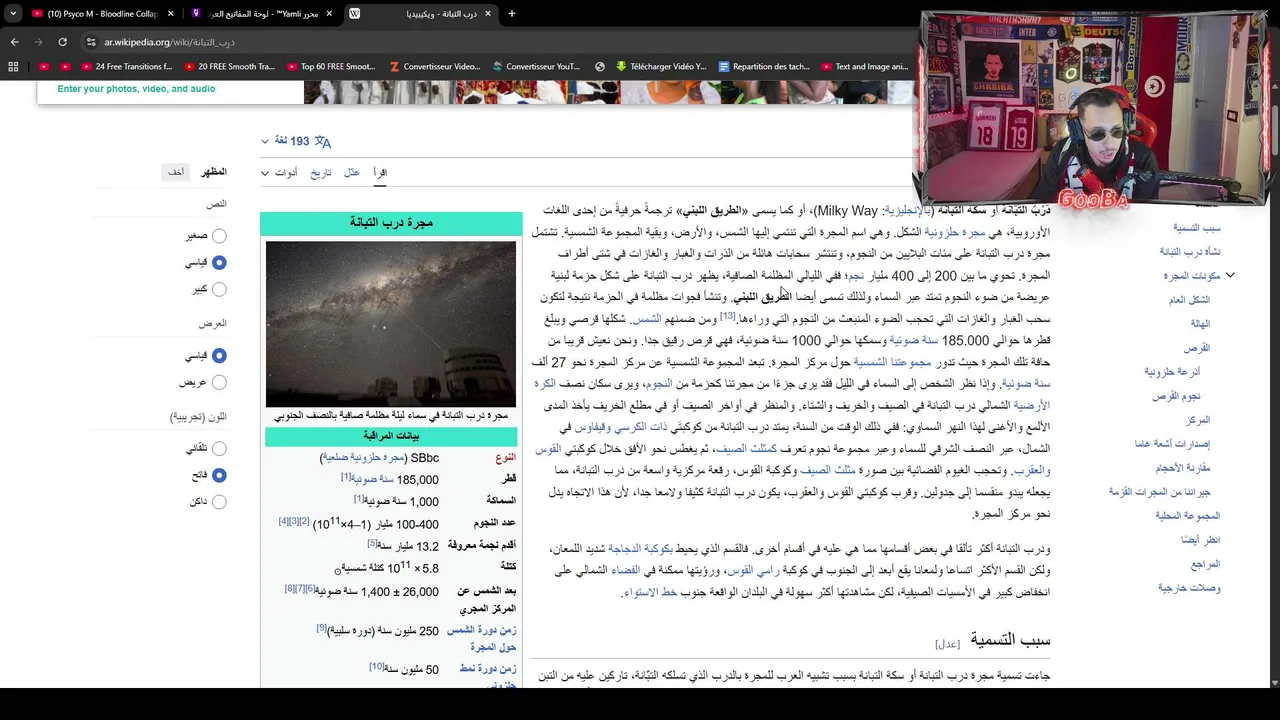This screenshot has width=1280, height=720.
Task: Open the 'Convertisseur Video...' bookmark
Action: pos(434,67)
